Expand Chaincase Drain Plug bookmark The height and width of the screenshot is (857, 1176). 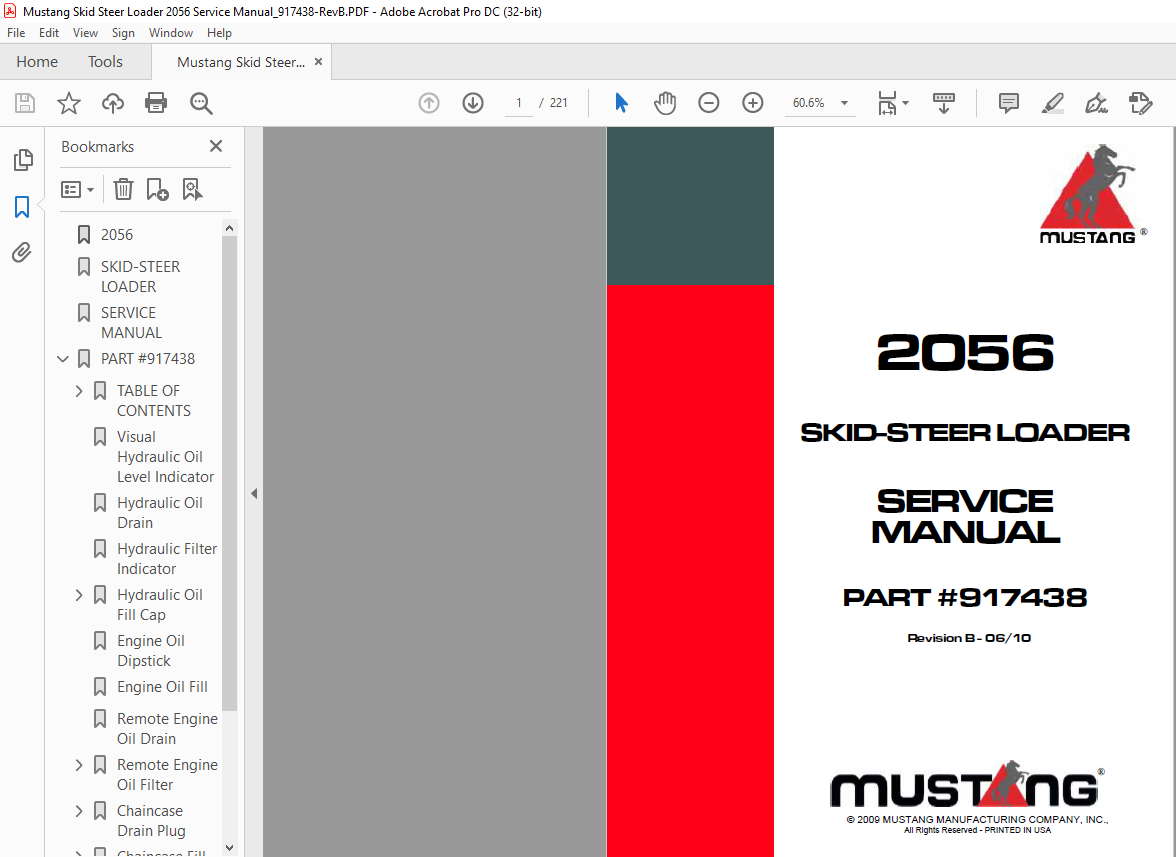79,811
